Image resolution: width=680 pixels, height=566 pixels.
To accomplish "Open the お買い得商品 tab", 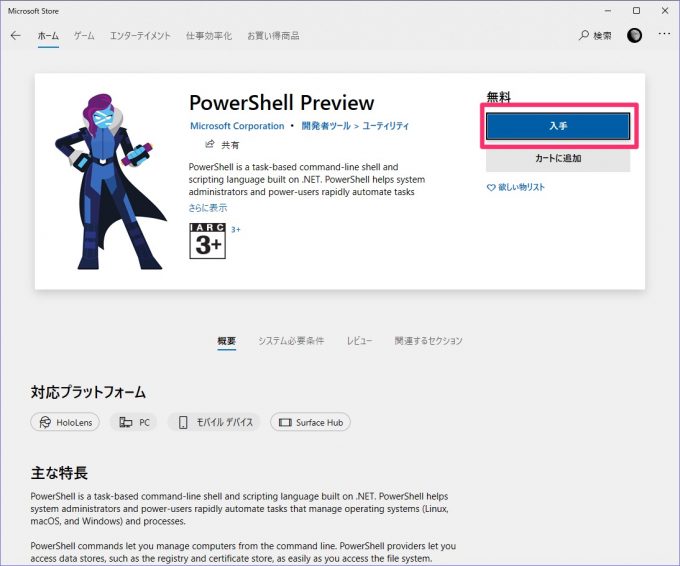I will point(273,36).
